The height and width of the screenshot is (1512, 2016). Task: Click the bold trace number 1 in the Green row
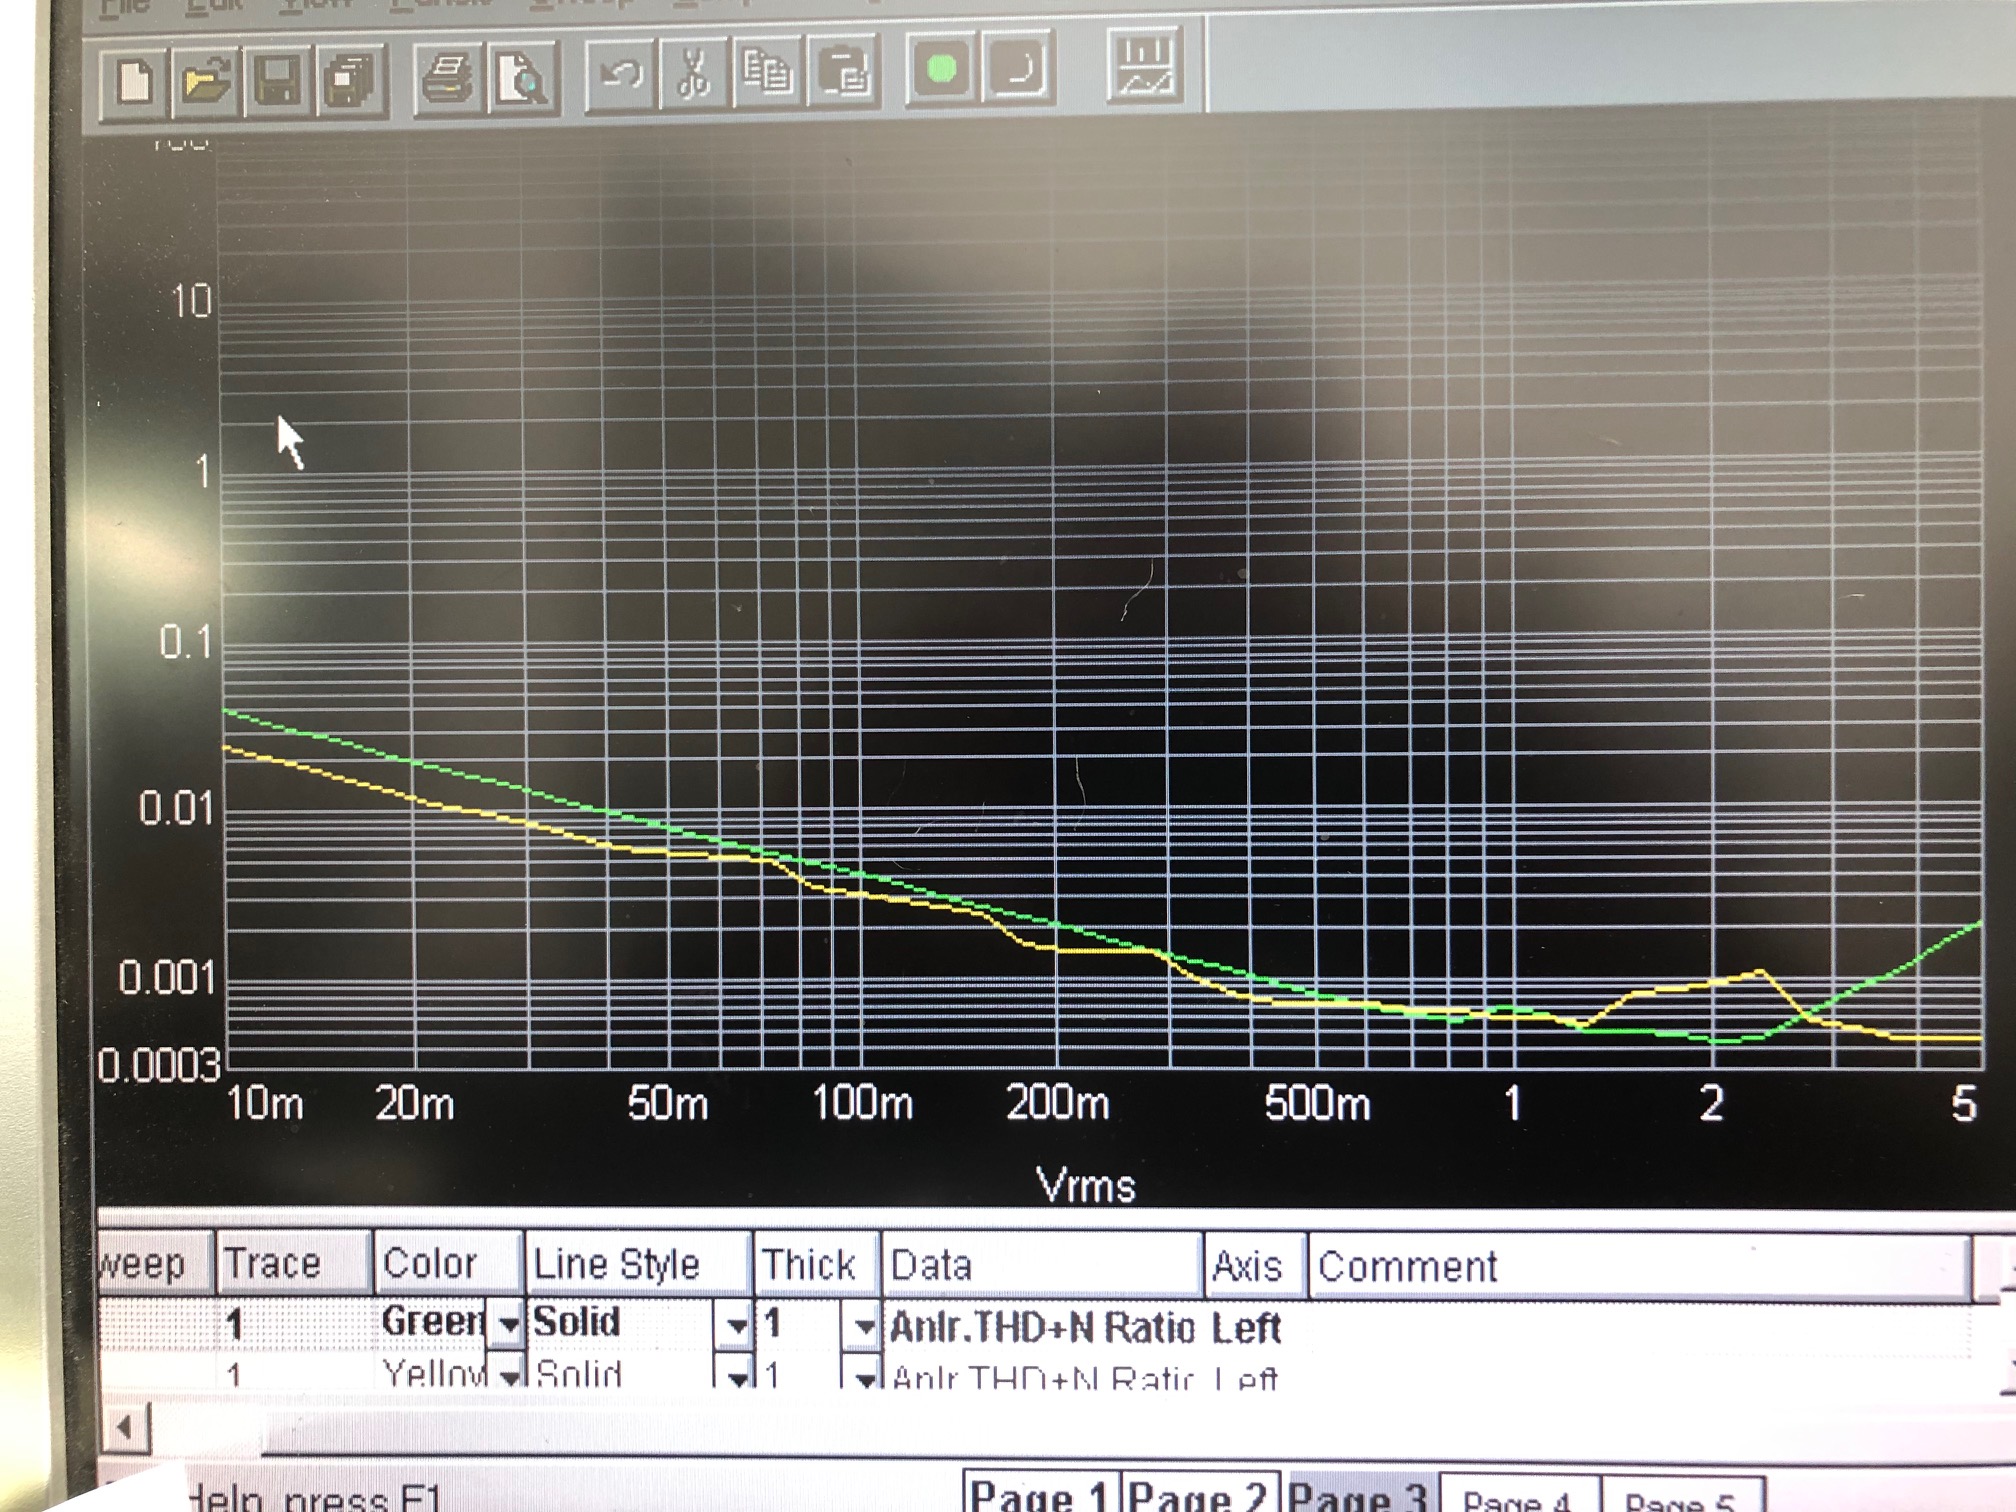pyautogui.click(x=234, y=1324)
